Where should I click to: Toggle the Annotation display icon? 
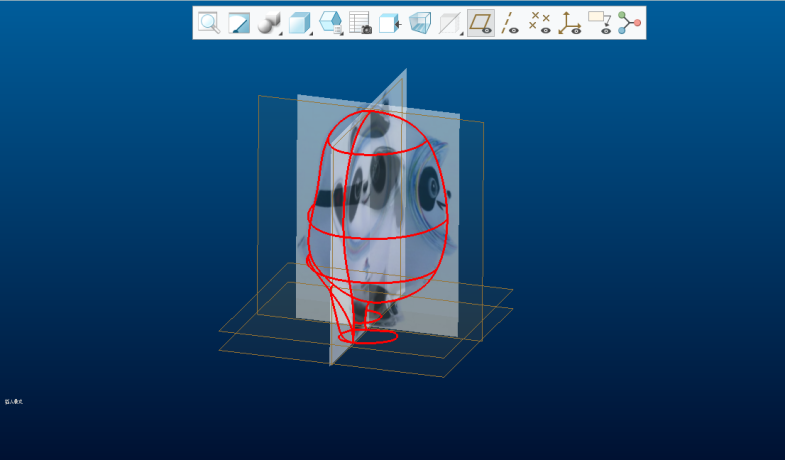pos(599,23)
